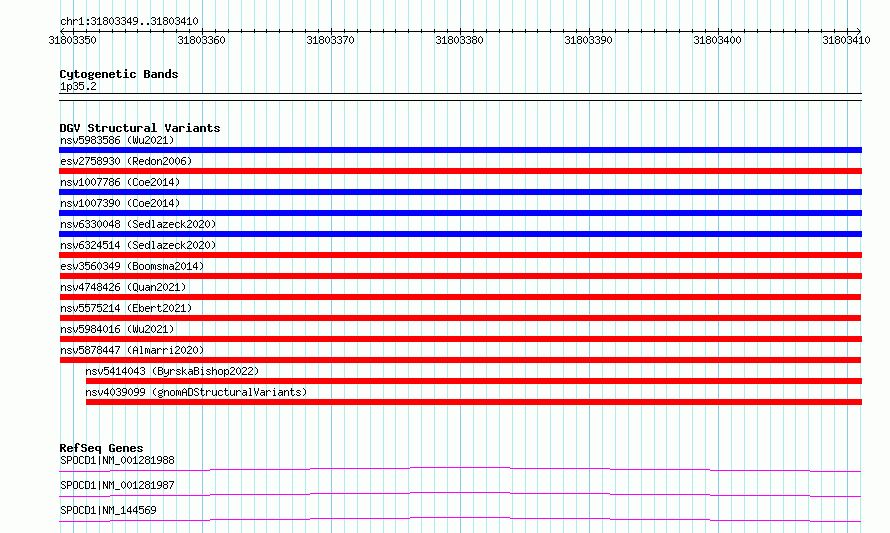Select the magenta line under SPOCD1|NM_001281988

point(460,469)
